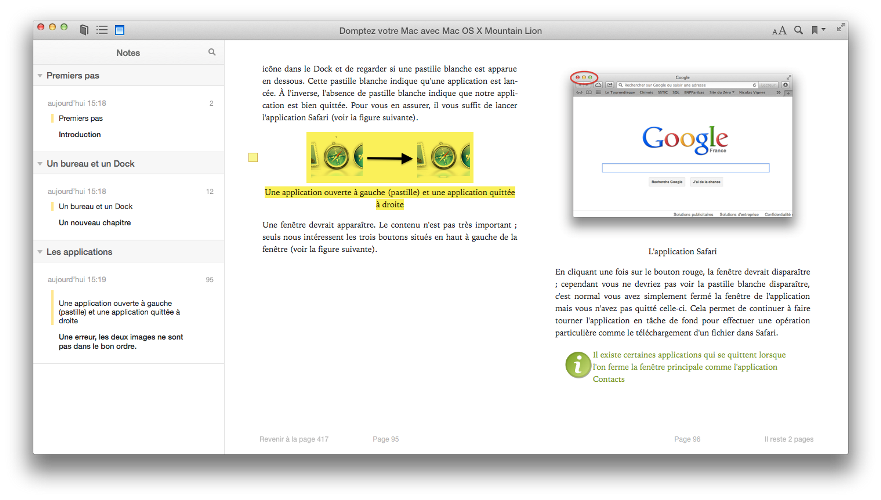This screenshot has width=881, height=500.
Task: Click Revenir à la page 417 link
Action: click(294, 439)
